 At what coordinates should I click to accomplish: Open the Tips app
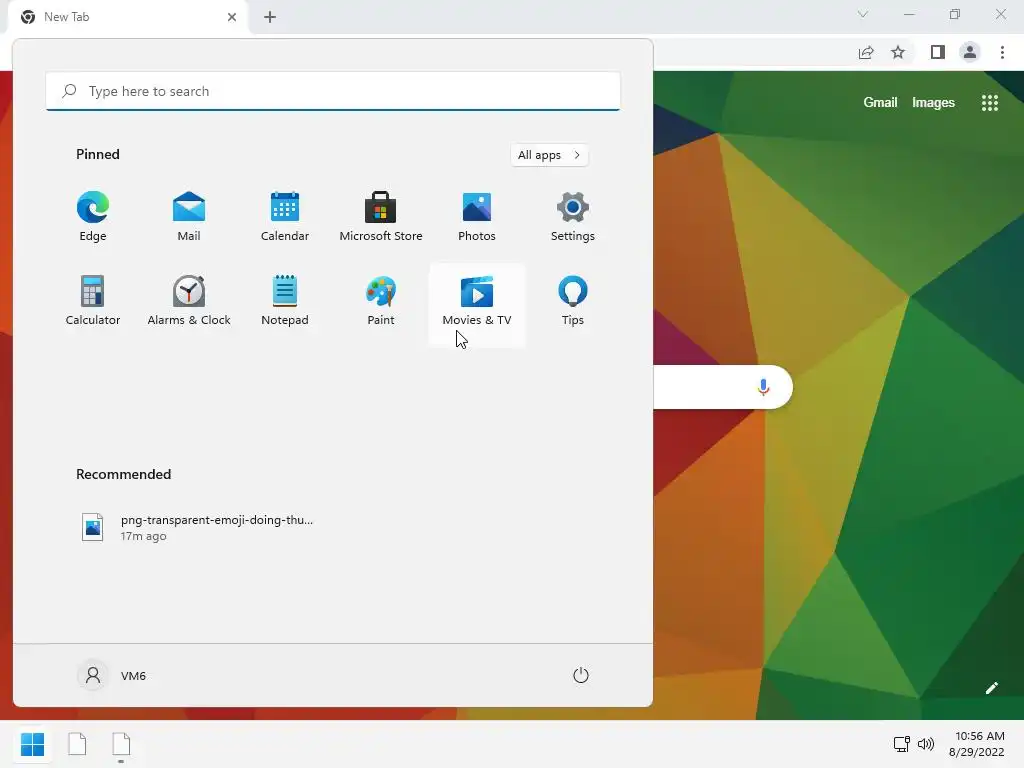573,300
